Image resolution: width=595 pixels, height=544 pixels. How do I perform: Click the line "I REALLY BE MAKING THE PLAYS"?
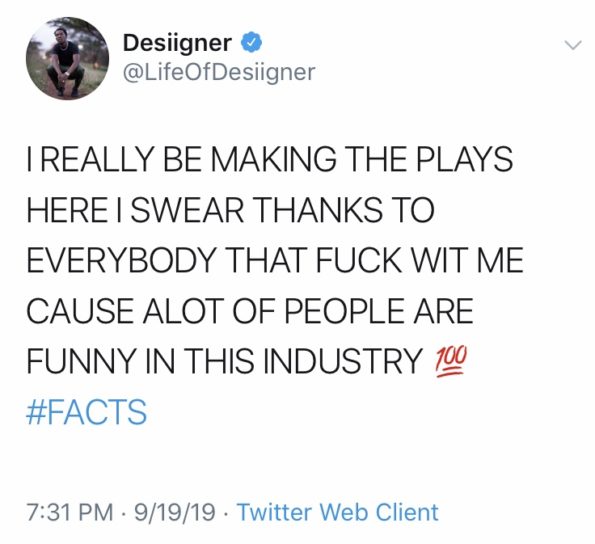point(270,159)
